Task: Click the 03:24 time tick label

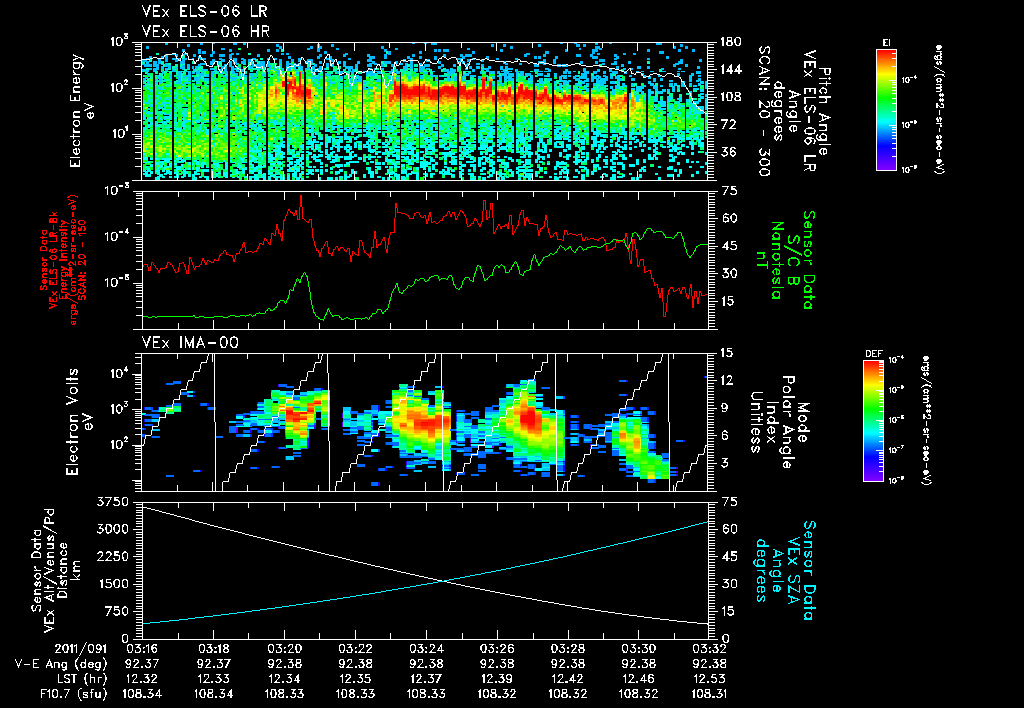Action: click(x=426, y=649)
